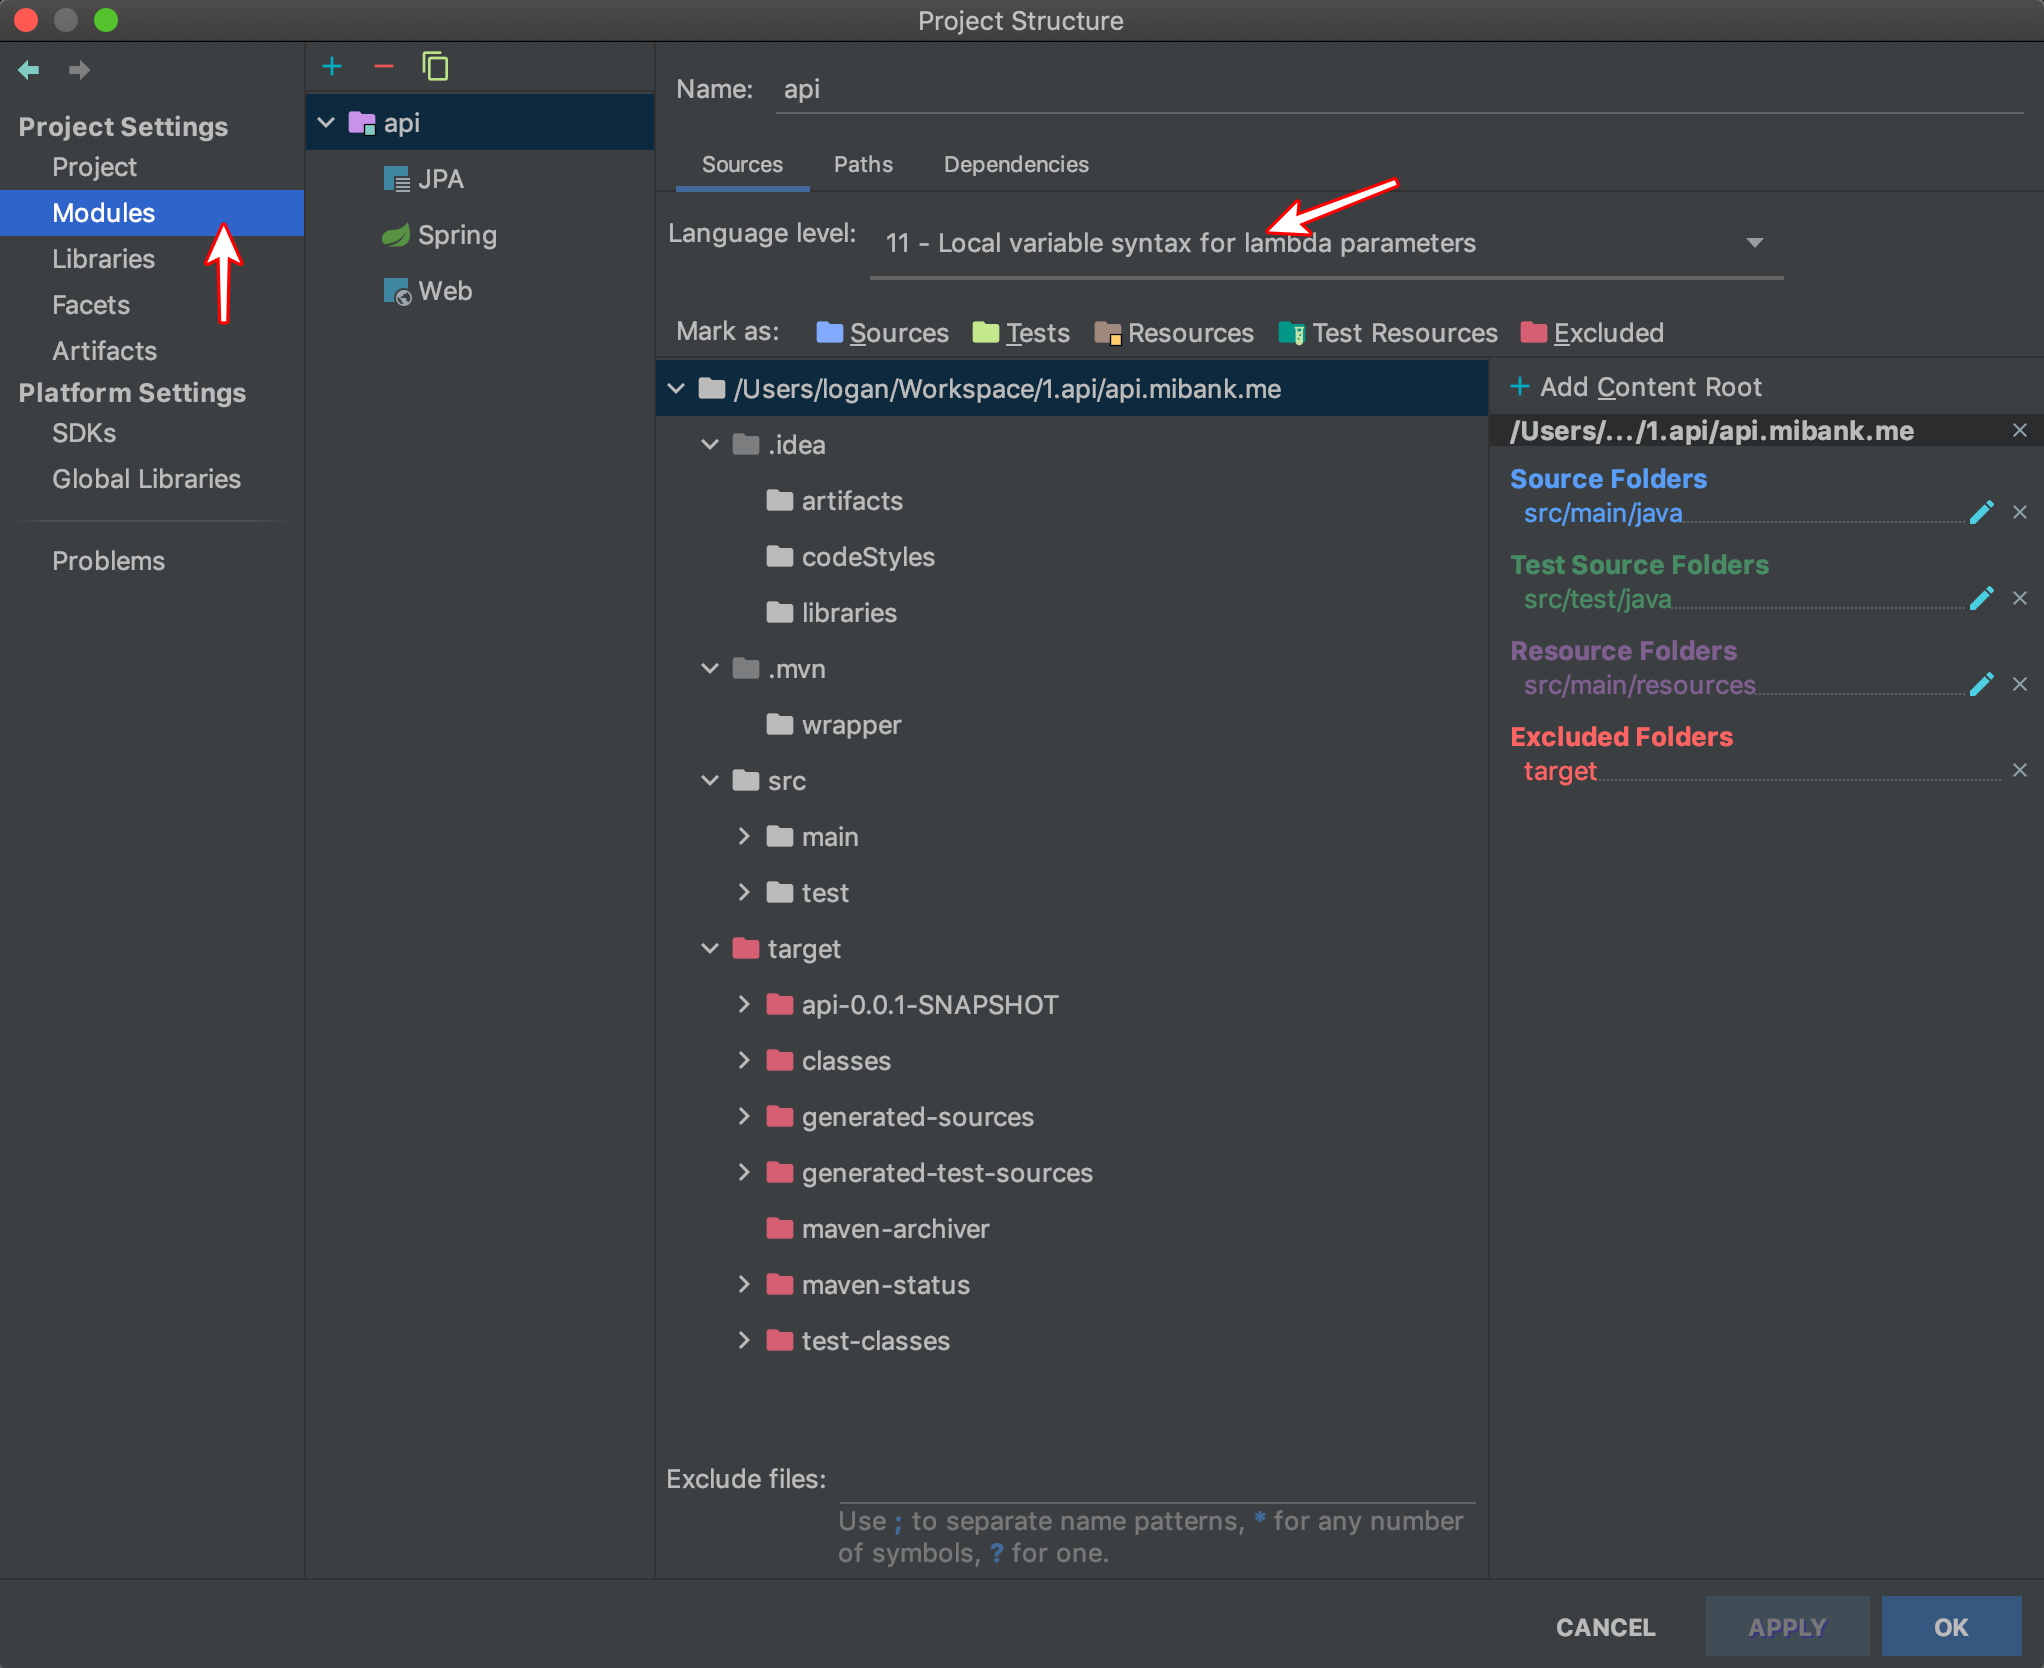Open the Language level dropdown
Image resolution: width=2044 pixels, height=1668 pixels.
[1753, 243]
